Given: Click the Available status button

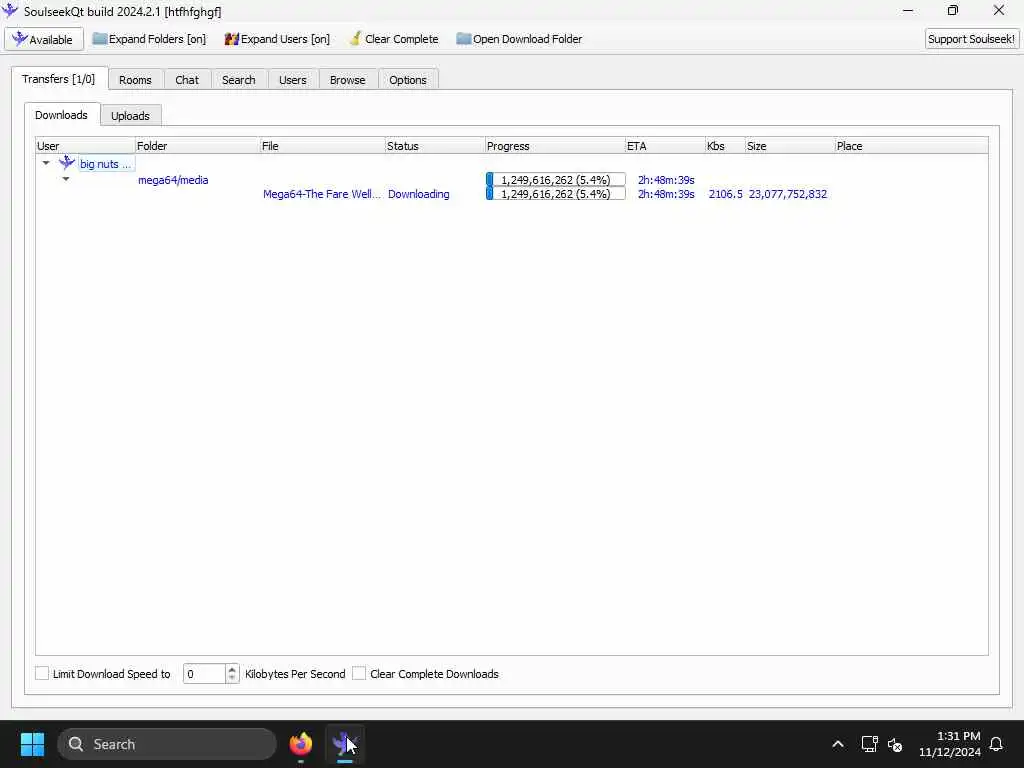Looking at the screenshot, I should pos(44,39).
